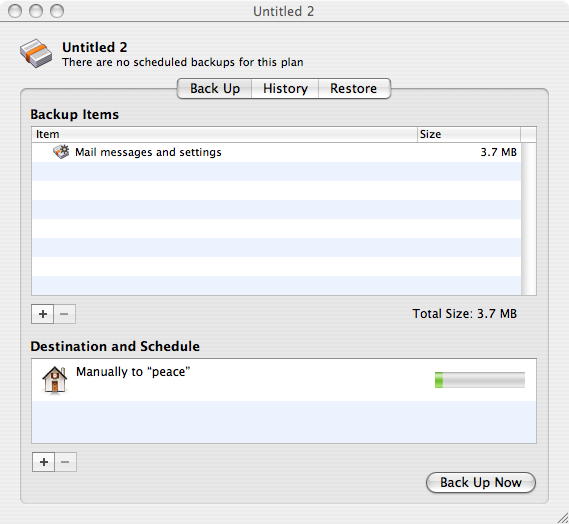Remove destination with lower minus button
The height and width of the screenshot is (524, 569).
coord(66,462)
